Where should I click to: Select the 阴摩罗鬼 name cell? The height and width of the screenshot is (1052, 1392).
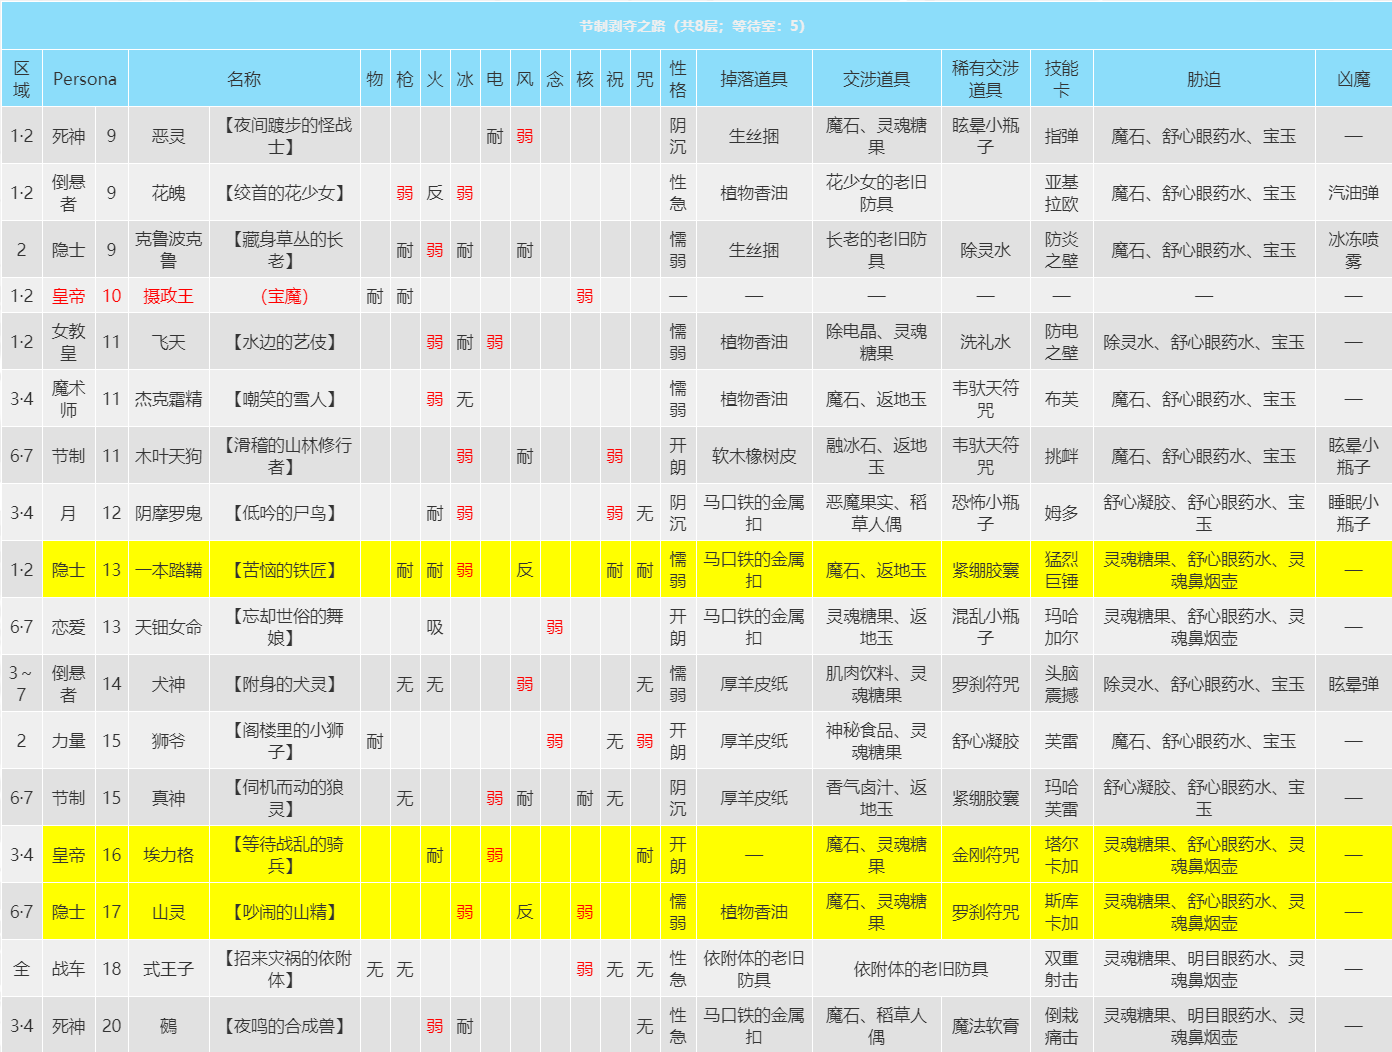pyautogui.click(x=169, y=513)
